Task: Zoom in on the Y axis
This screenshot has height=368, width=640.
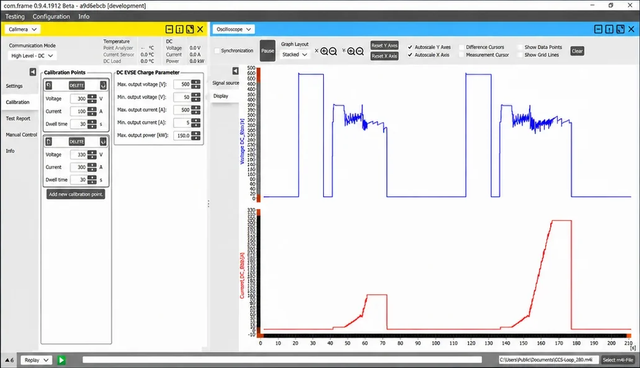Action: (x=351, y=51)
